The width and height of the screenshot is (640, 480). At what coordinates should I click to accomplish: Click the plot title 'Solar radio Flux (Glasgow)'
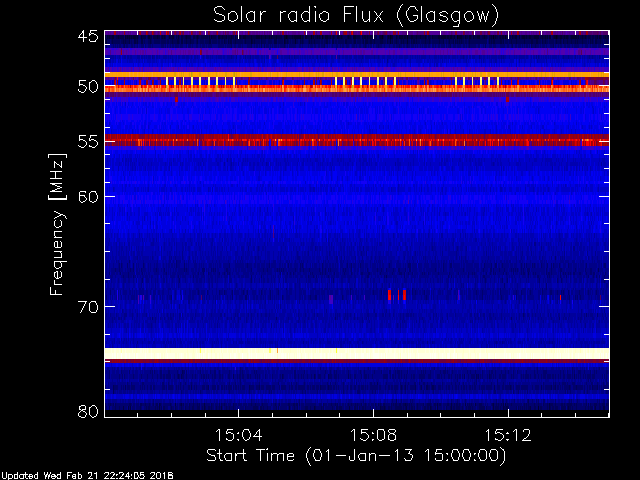tap(356, 15)
